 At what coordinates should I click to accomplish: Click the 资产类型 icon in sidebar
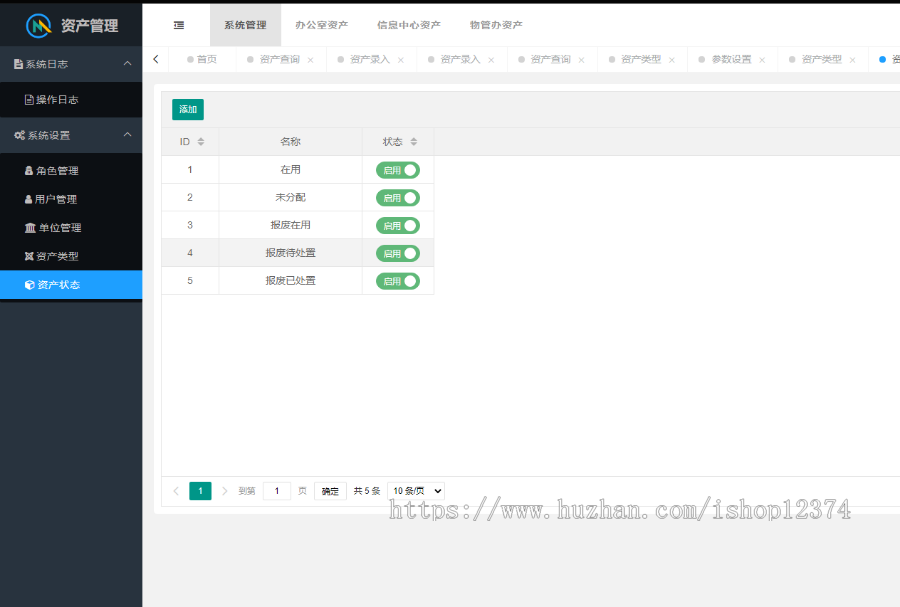point(29,256)
